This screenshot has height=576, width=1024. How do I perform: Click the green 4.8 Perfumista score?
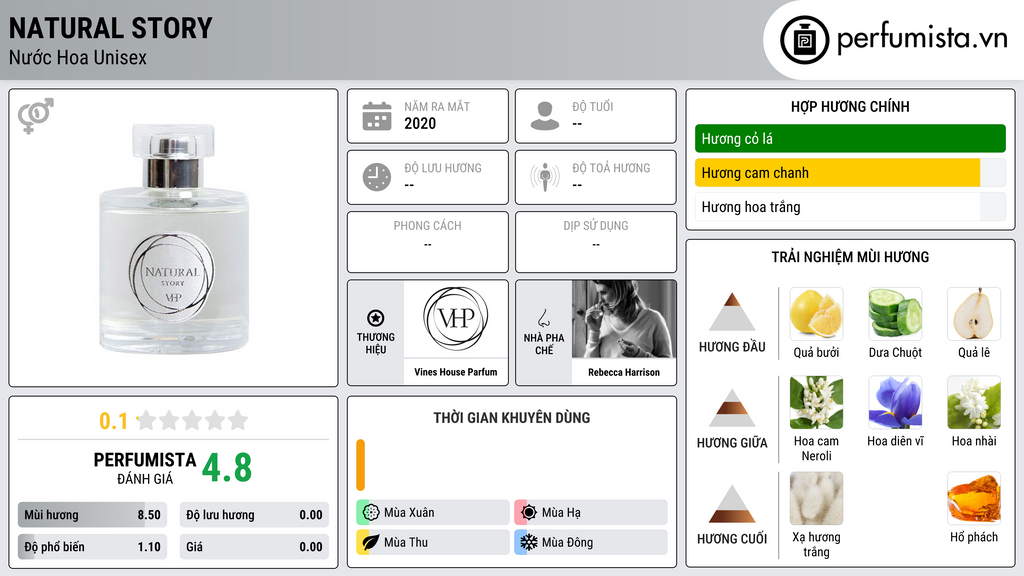click(x=227, y=468)
